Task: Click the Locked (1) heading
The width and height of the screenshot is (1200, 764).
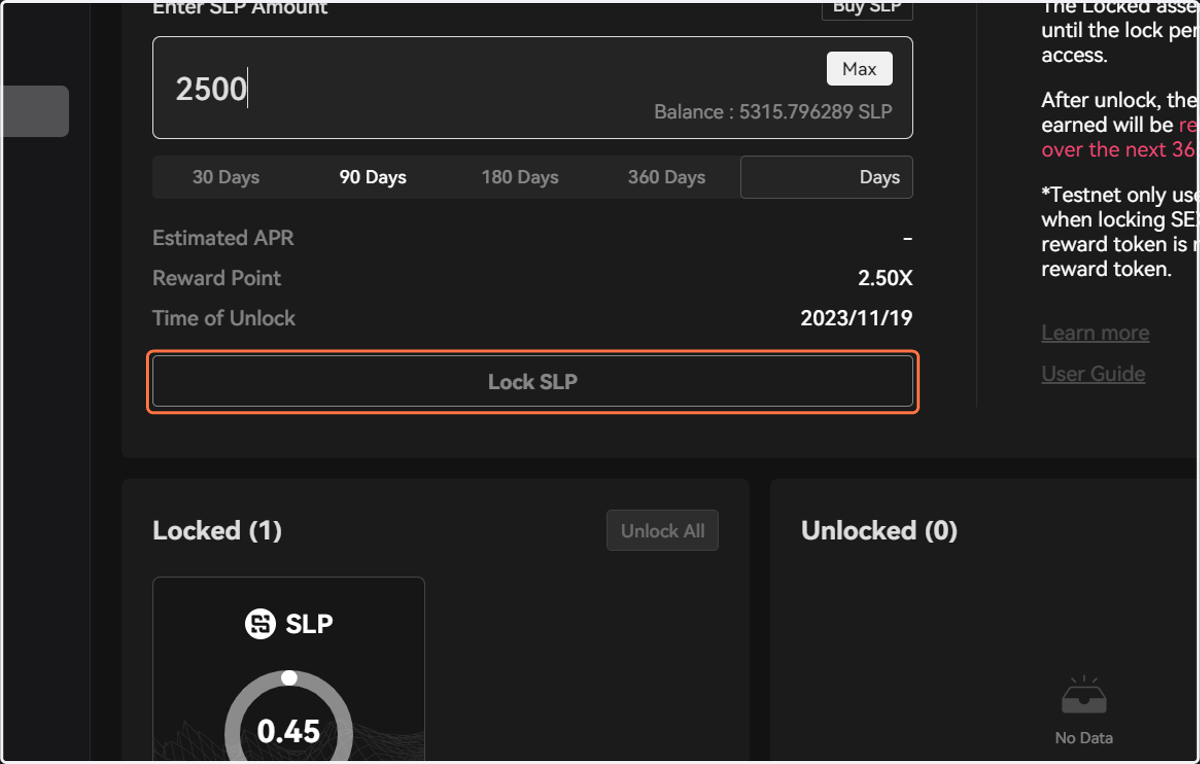Action: pyautogui.click(x=217, y=531)
